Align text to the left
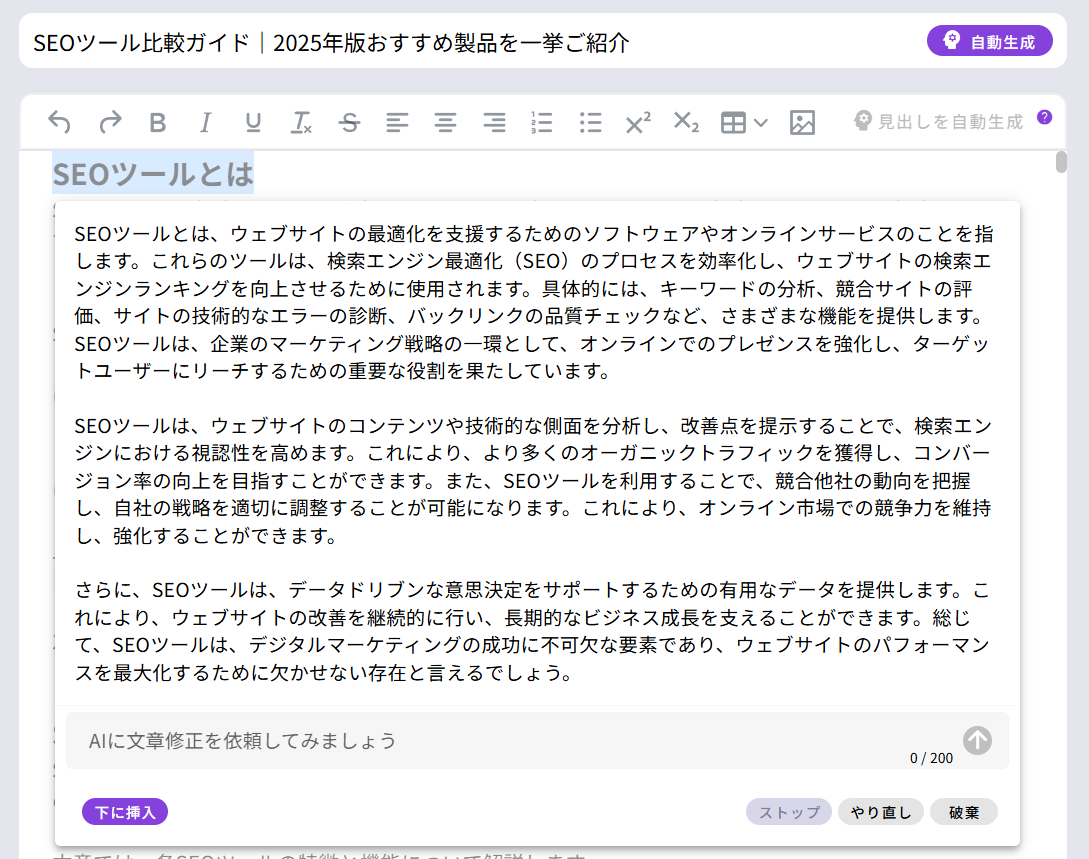This screenshot has width=1089, height=859. tap(397, 122)
